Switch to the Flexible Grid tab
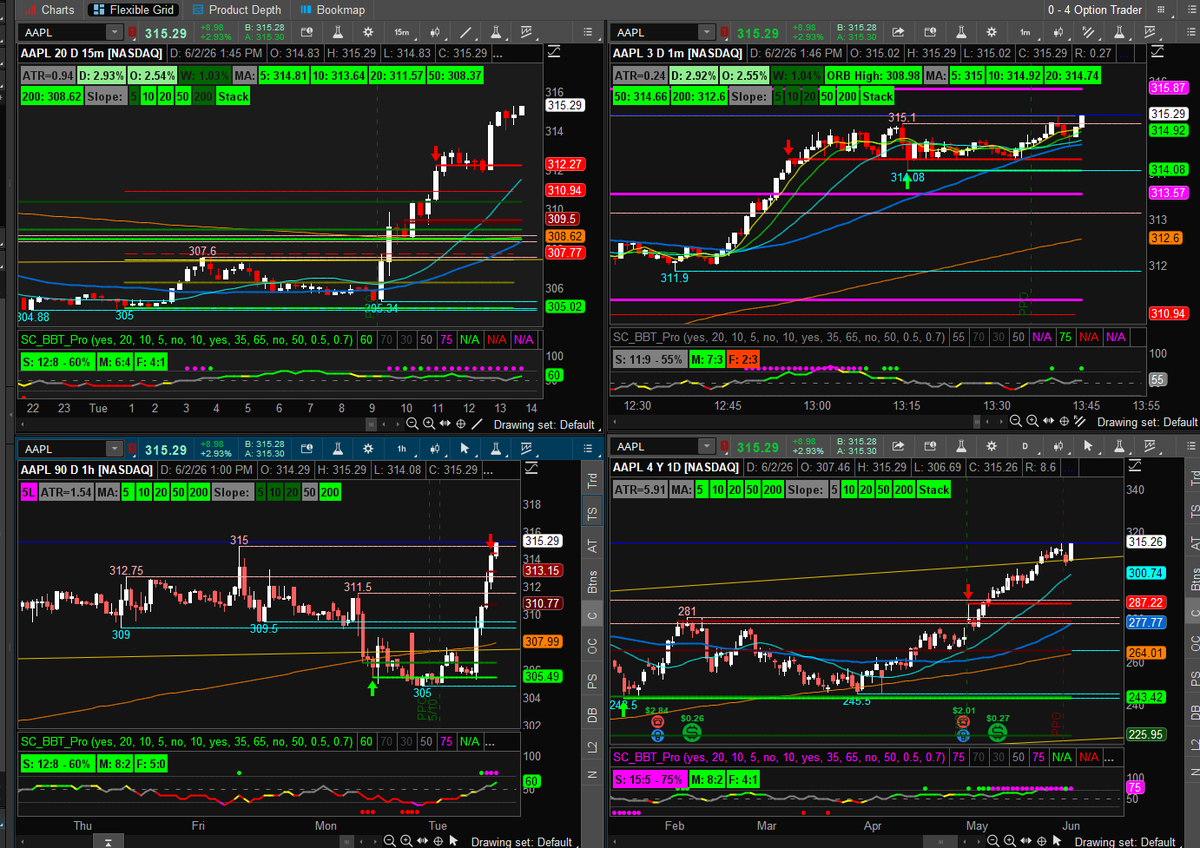 point(132,10)
